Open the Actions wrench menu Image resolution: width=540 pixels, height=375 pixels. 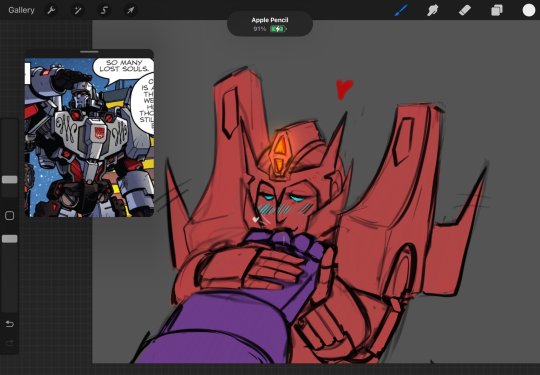point(51,10)
